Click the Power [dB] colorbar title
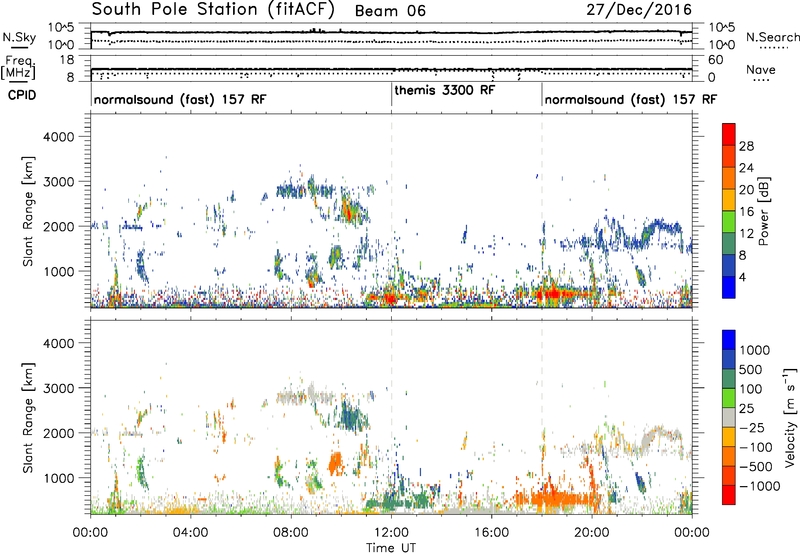The image size is (800, 554). pos(763,211)
